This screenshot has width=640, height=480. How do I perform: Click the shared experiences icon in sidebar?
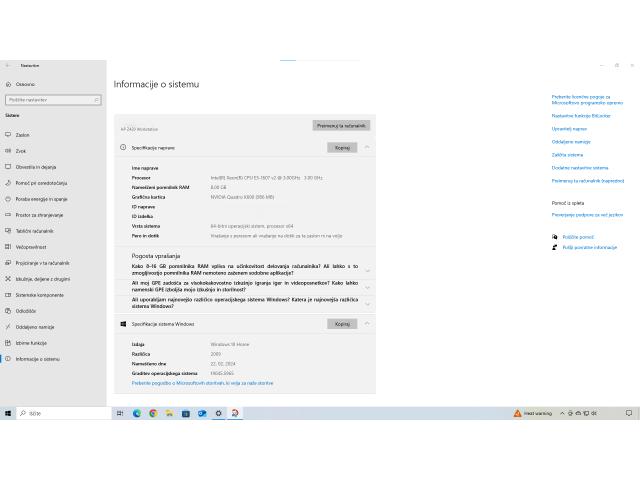(x=8, y=279)
